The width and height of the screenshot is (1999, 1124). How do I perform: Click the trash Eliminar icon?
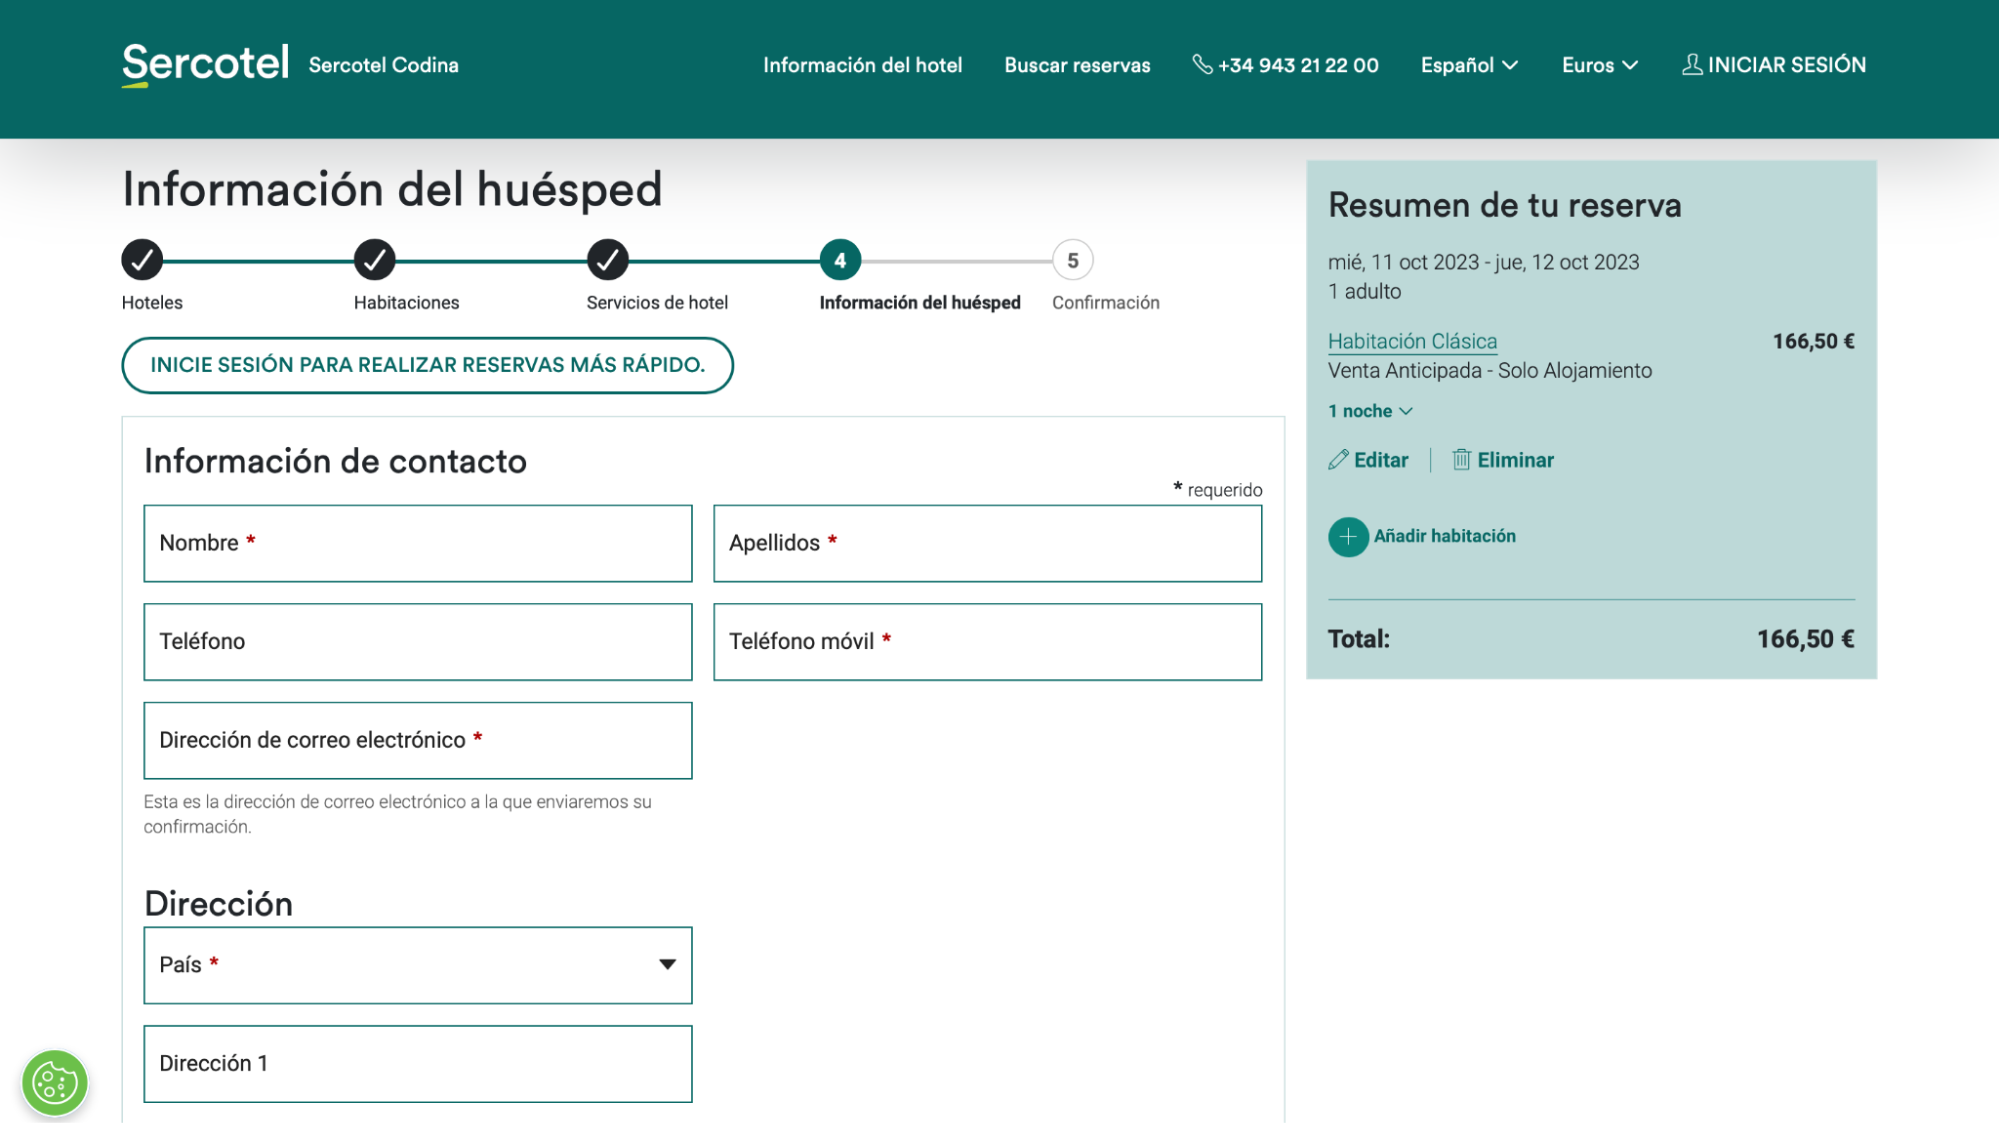(1461, 460)
